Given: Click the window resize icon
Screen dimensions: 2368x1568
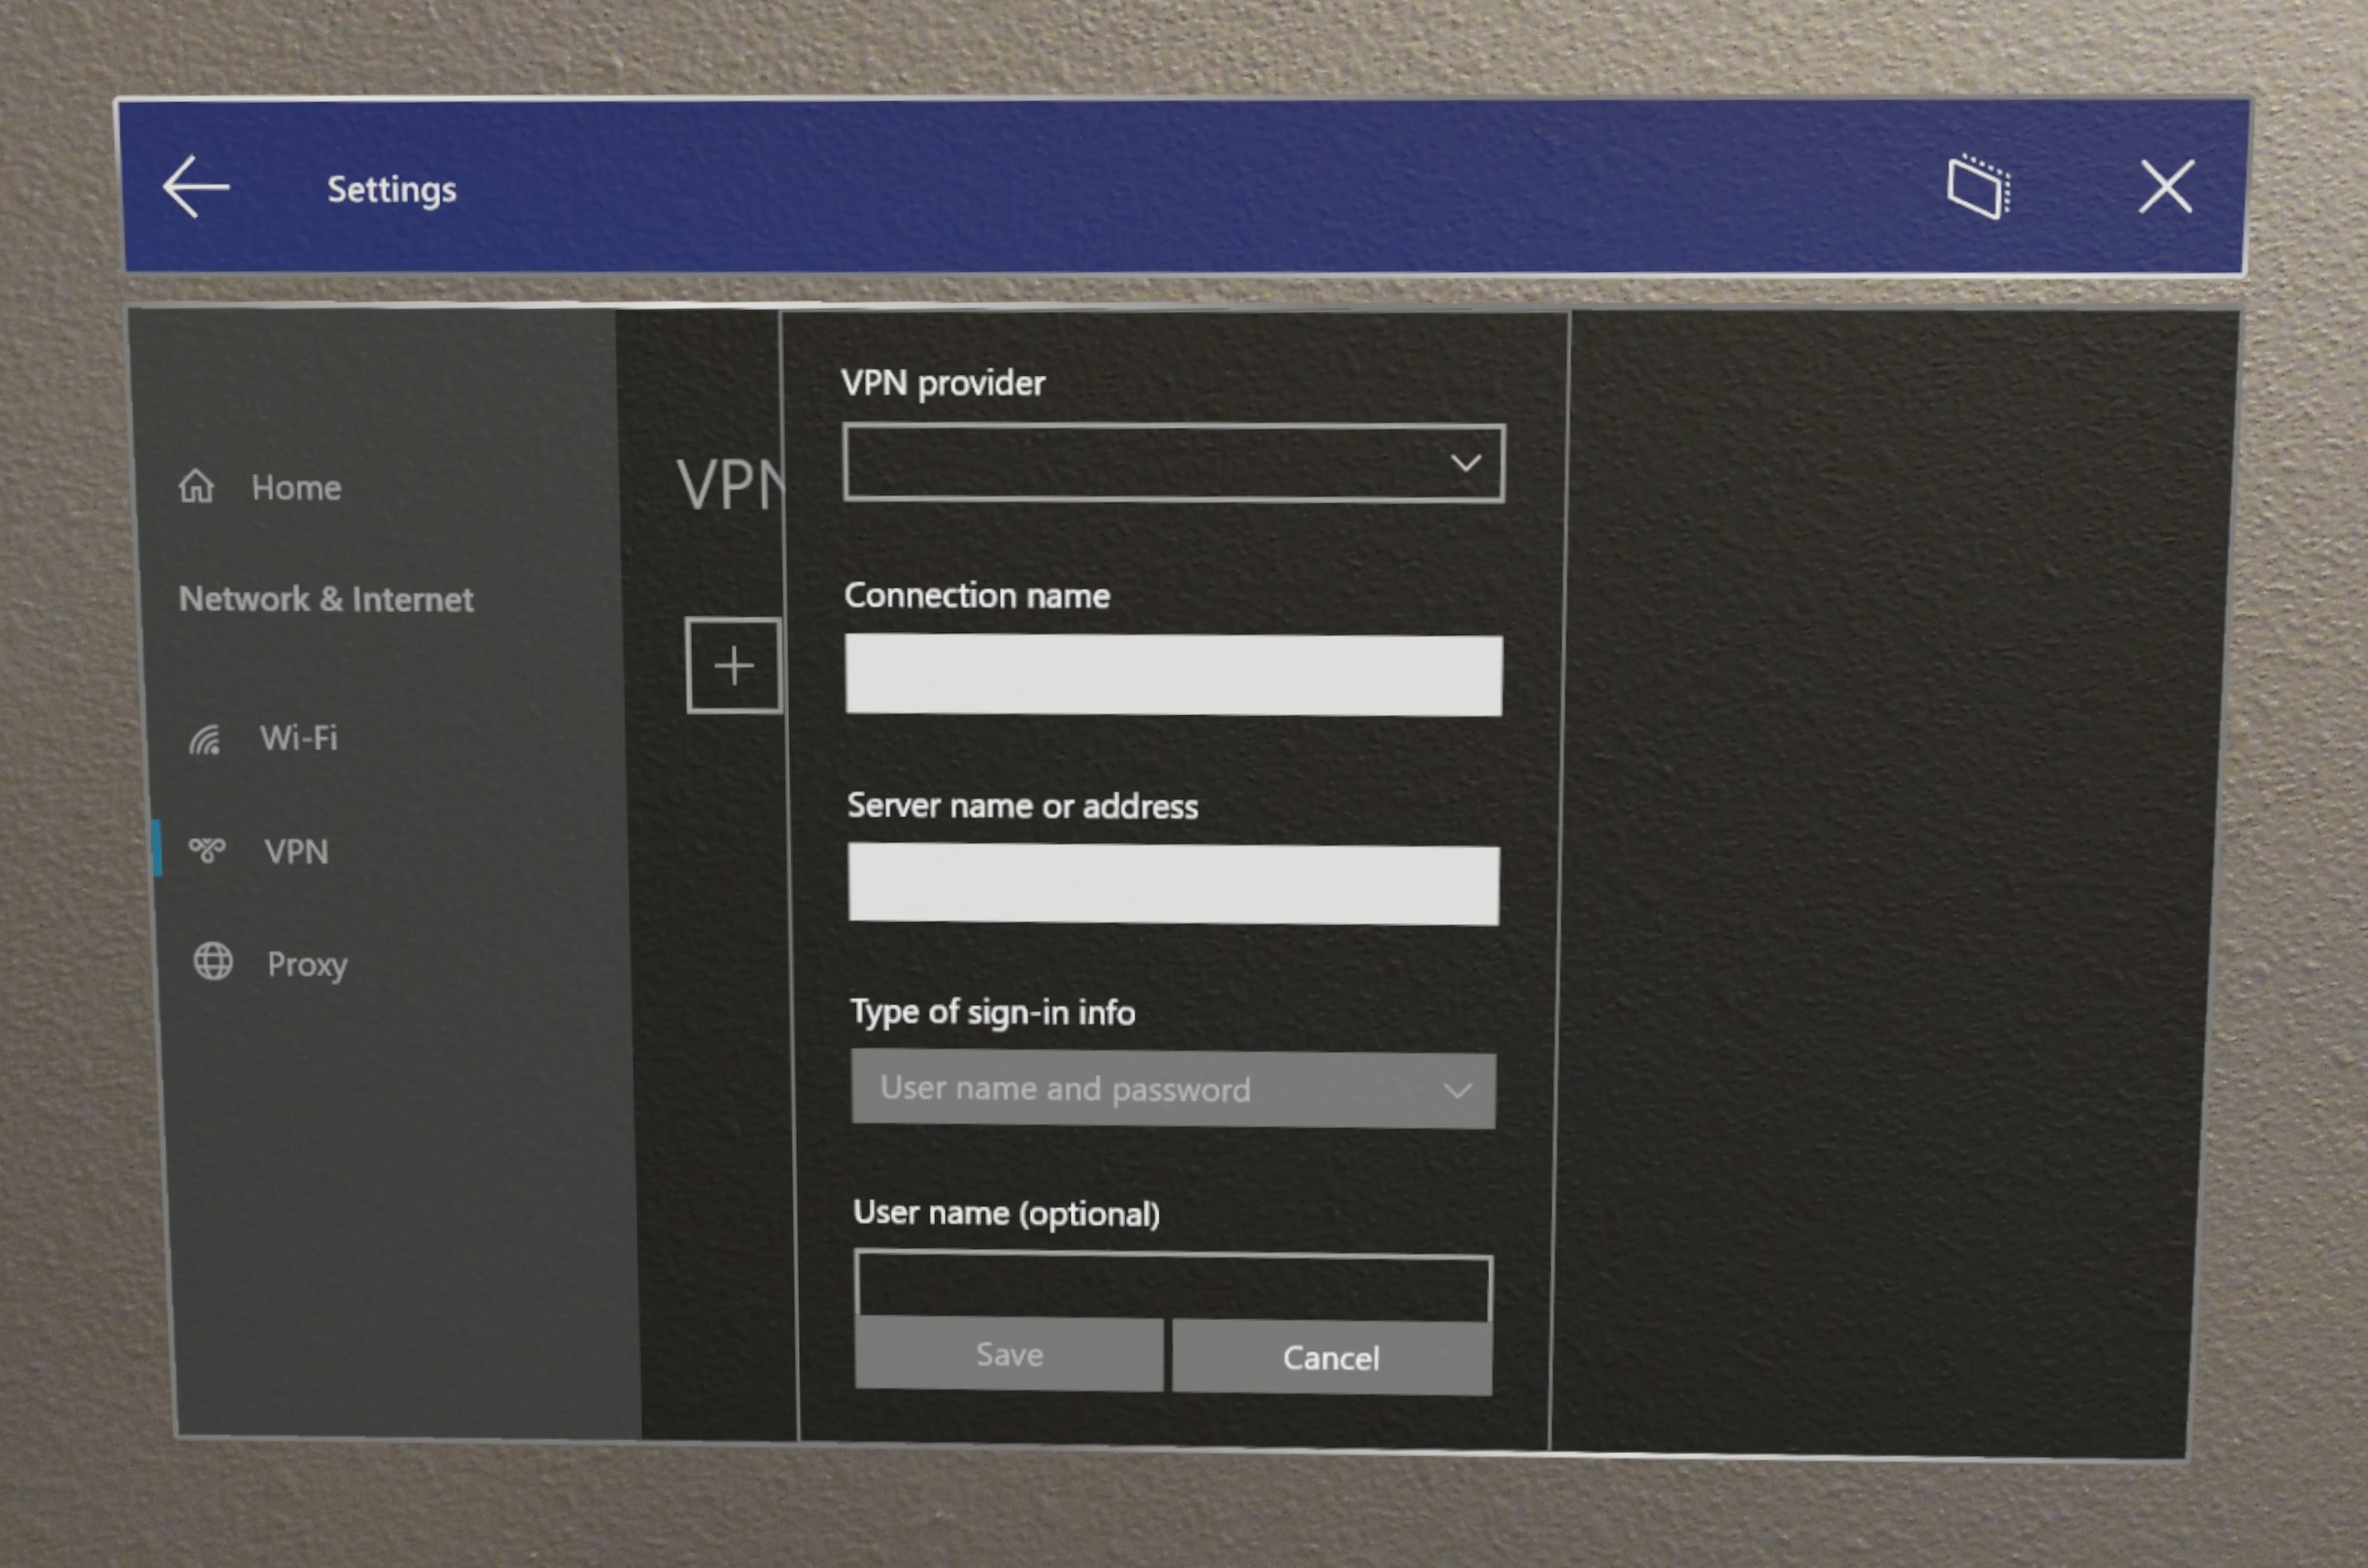Looking at the screenshot, I should [x=1983, y=189].
